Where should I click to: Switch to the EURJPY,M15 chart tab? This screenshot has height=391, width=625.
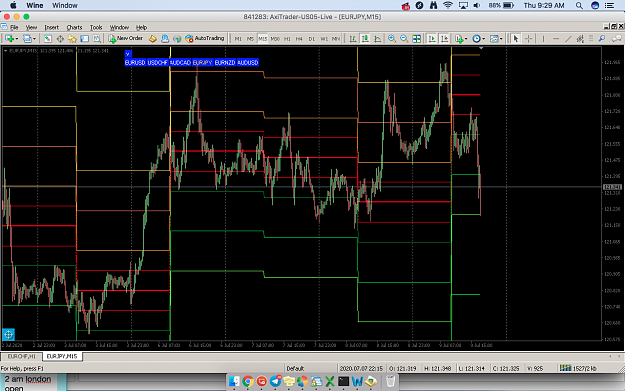pos(62,356)
